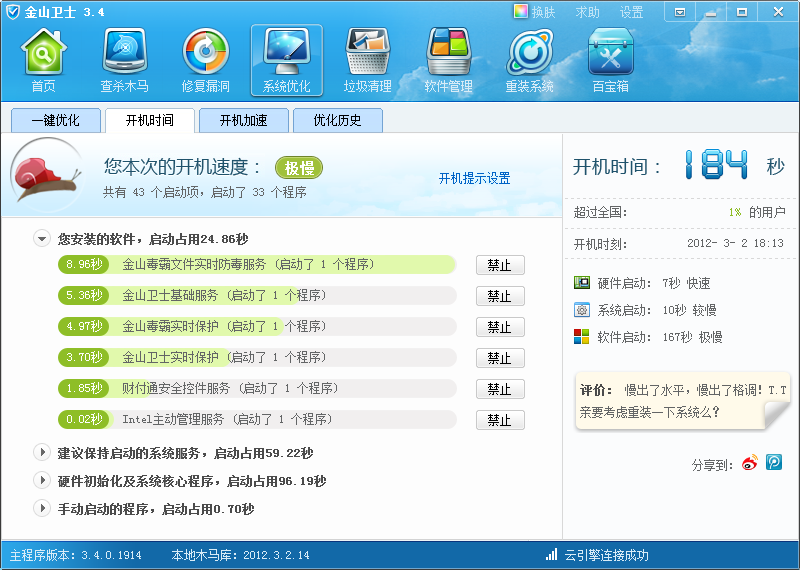Click the 硬件启动 hardware icon
The width and height of the screenshot is (800, 570).
(582, 283)
